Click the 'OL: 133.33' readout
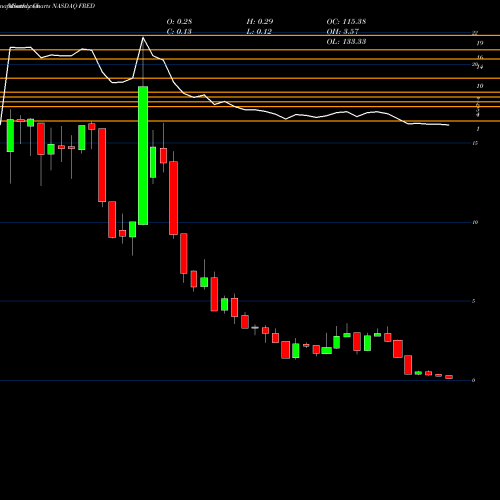Image resolution: width=500 pixels, height=500 pixels. [x=346, y=41]
